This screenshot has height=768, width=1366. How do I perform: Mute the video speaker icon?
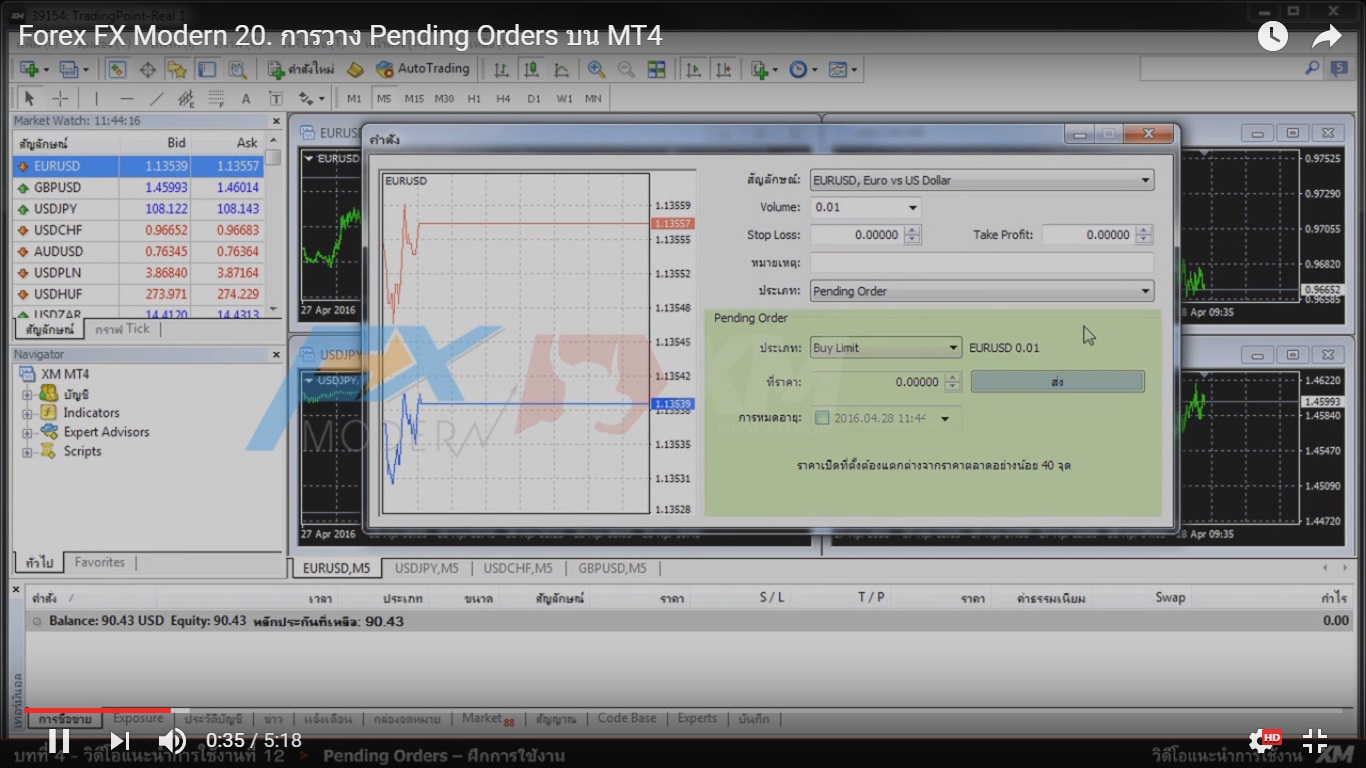172,741
